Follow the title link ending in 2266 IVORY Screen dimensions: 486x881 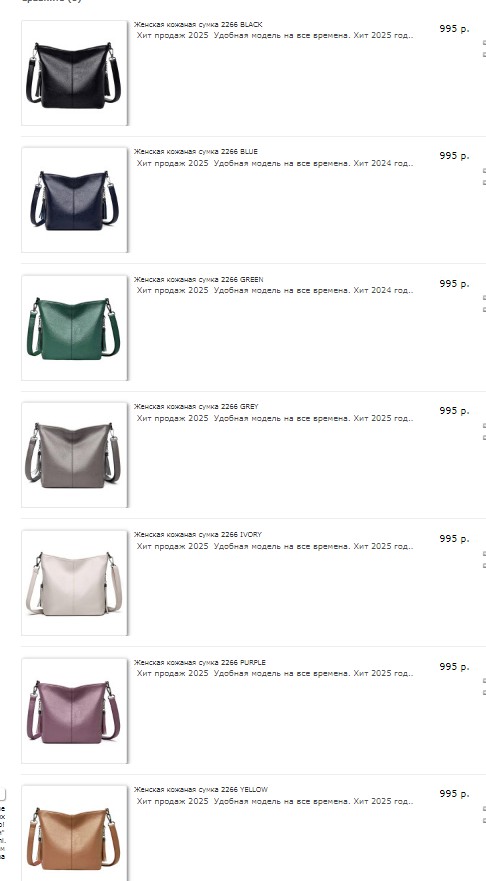(198, 535)
